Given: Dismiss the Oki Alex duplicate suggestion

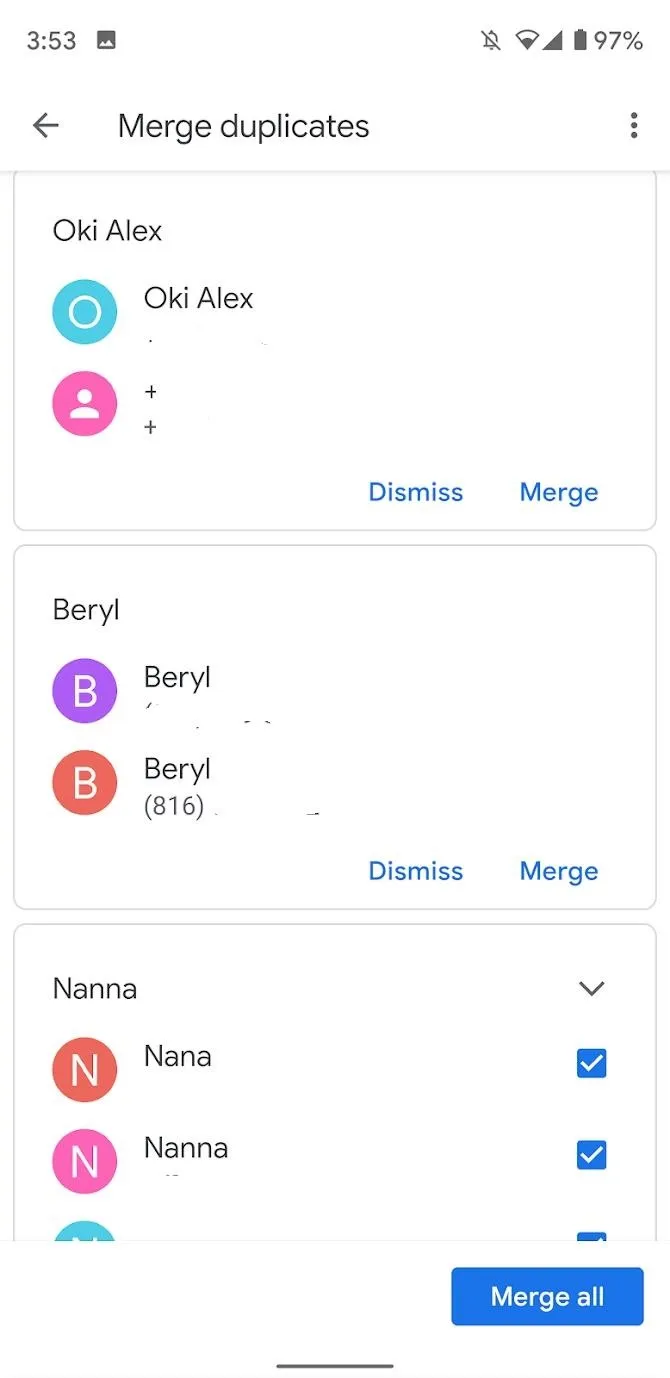Looking at the screenshot, I should pos(416,492).
